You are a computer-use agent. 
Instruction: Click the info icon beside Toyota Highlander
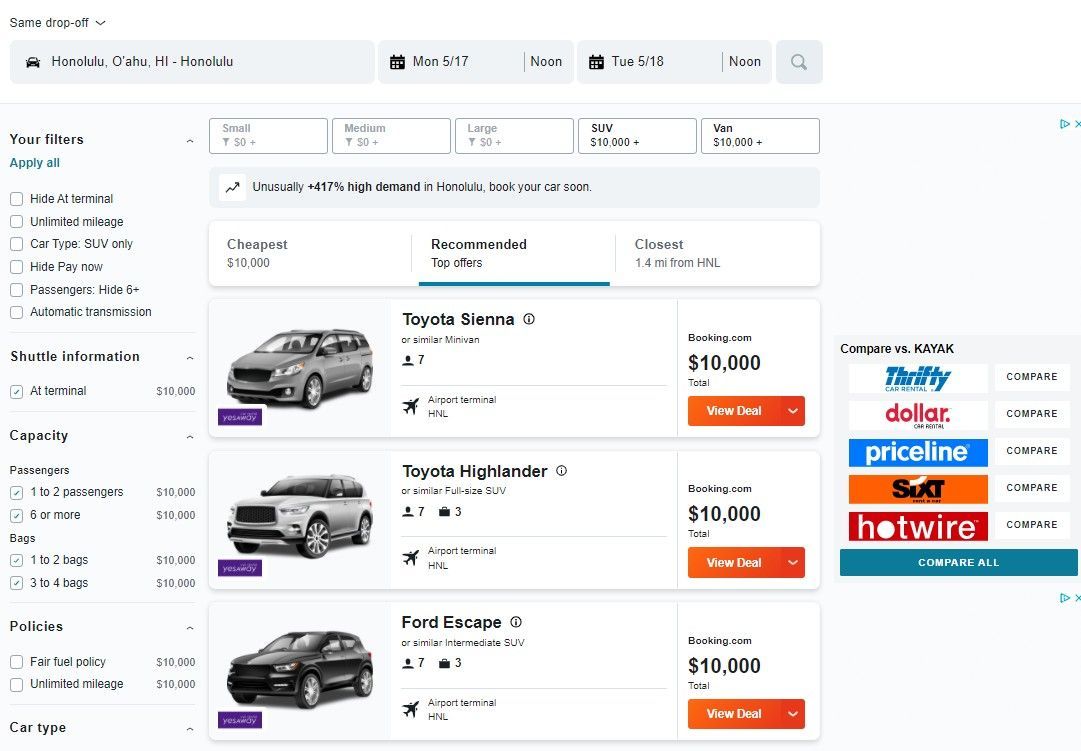pyautogui.click(x=562, y=471)
